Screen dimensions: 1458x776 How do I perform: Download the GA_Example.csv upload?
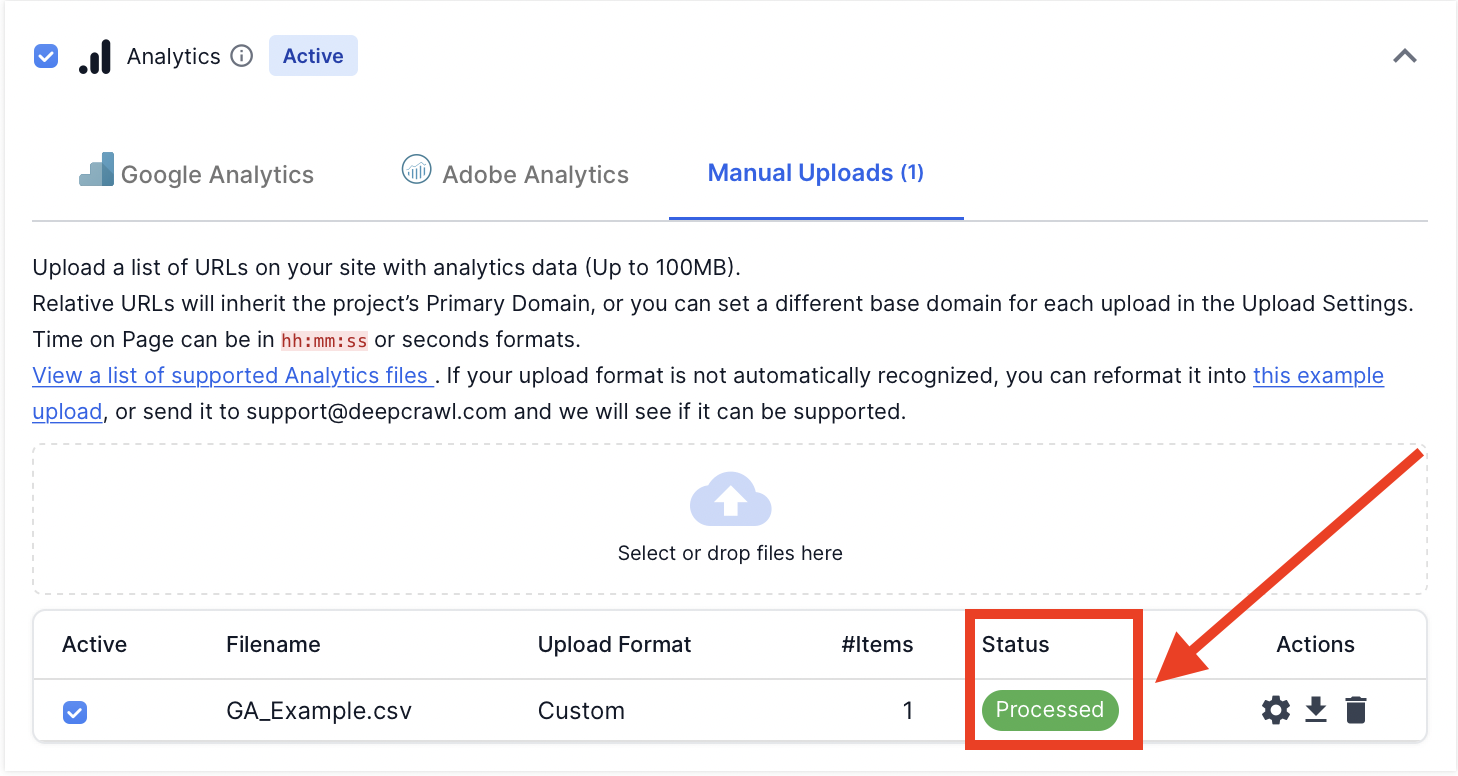tap(1315, 710)
